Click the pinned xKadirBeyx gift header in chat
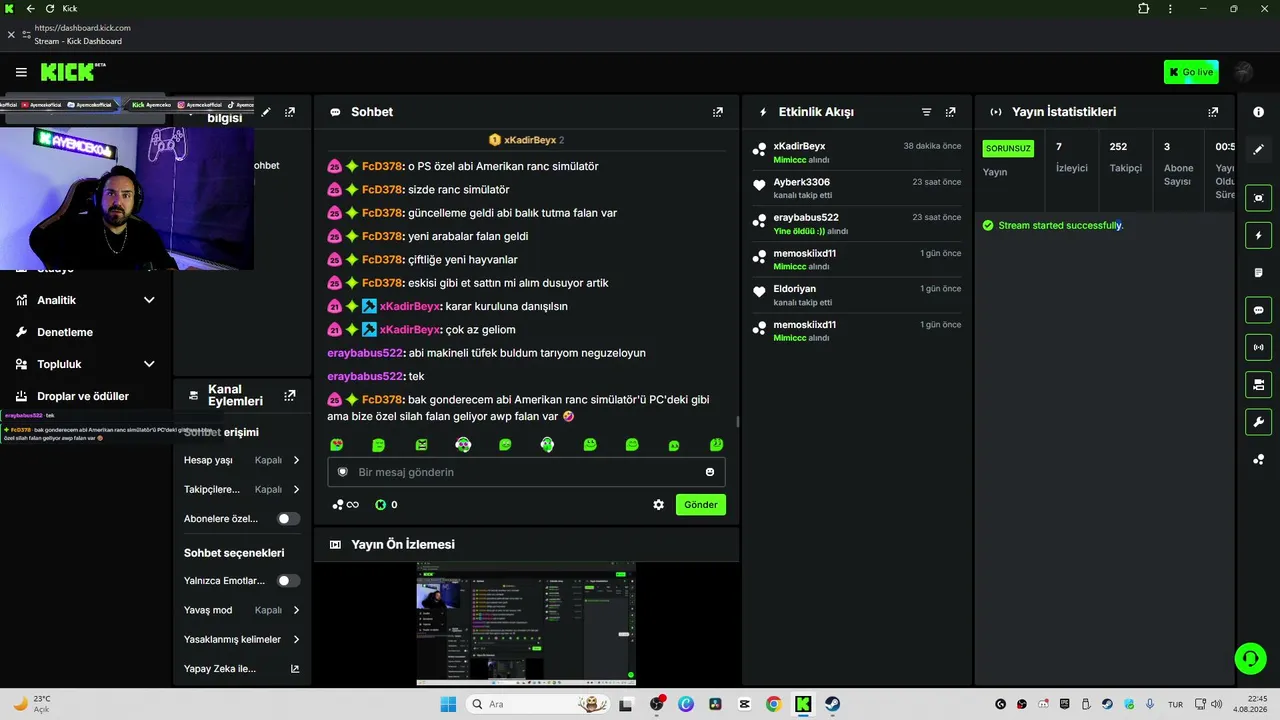 click(x=526, y=140)
